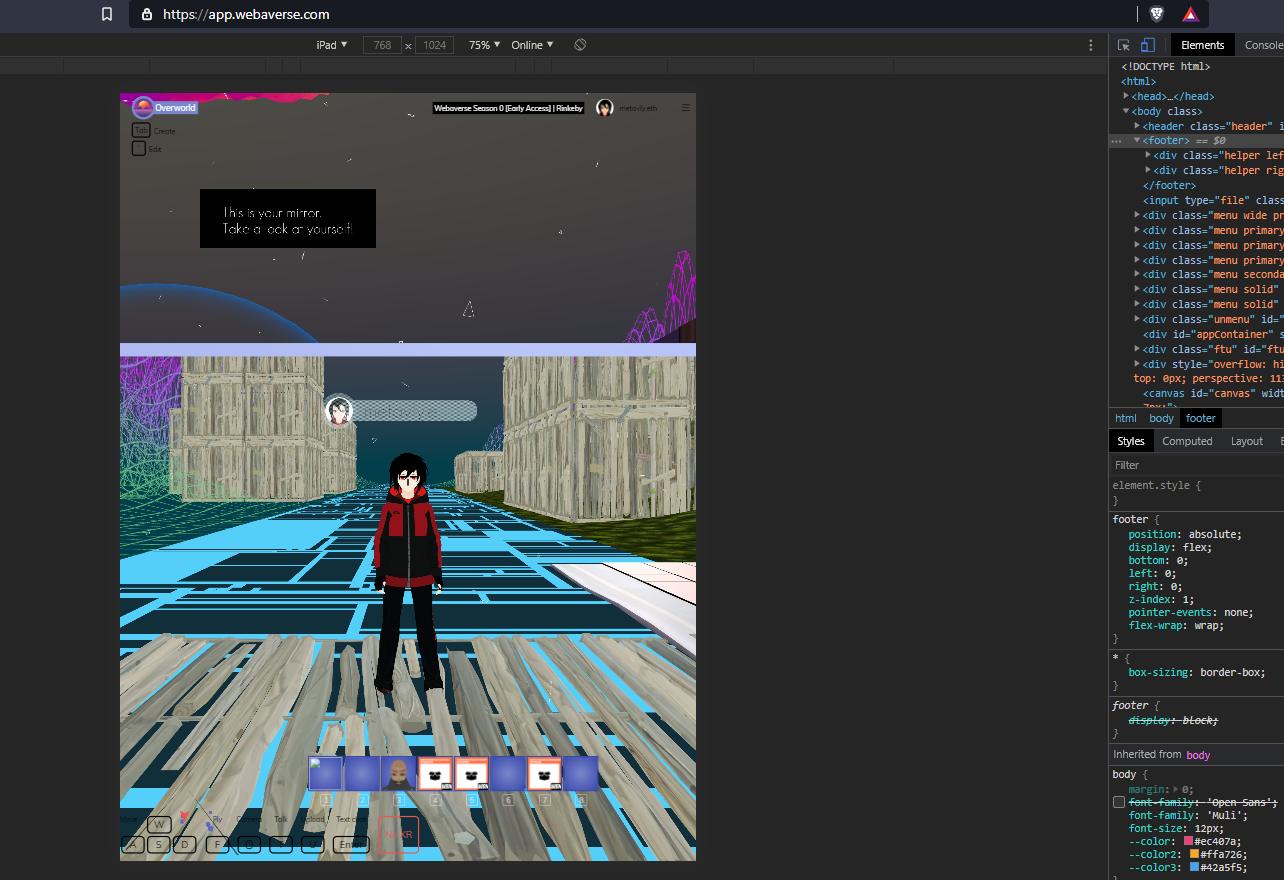Switch to the Console tab in DevTools
This screenshot has height=880, width=1284.
click(x=1262, y=44)
